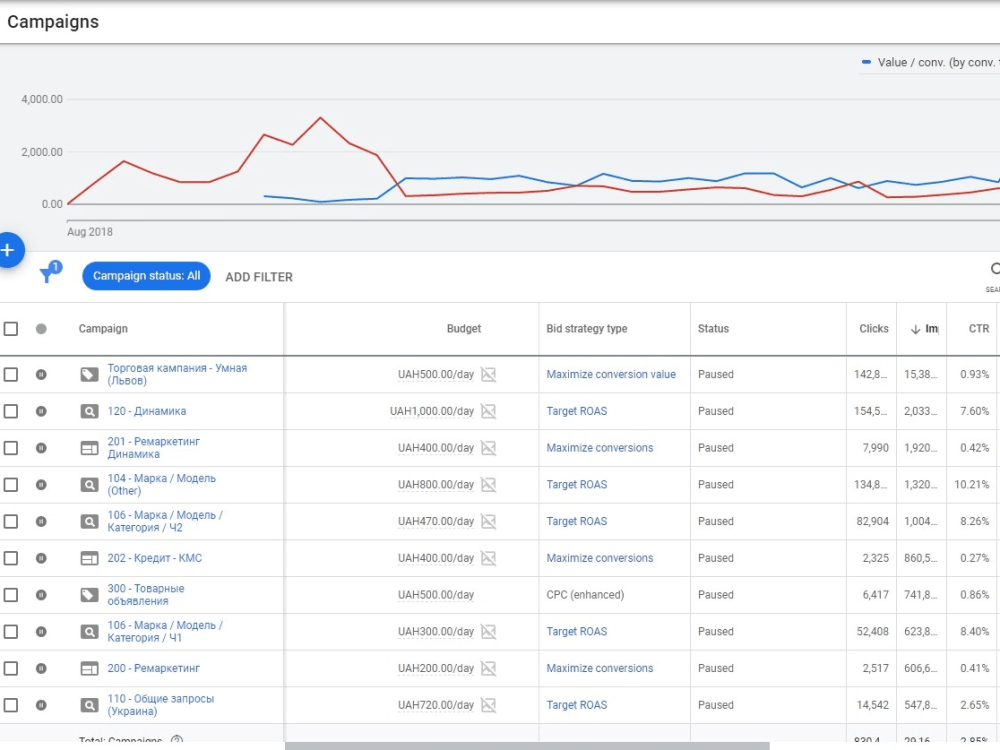
Task: Click shopping tag icon for 300 - Товарные объявления
Action: point(89,595)
